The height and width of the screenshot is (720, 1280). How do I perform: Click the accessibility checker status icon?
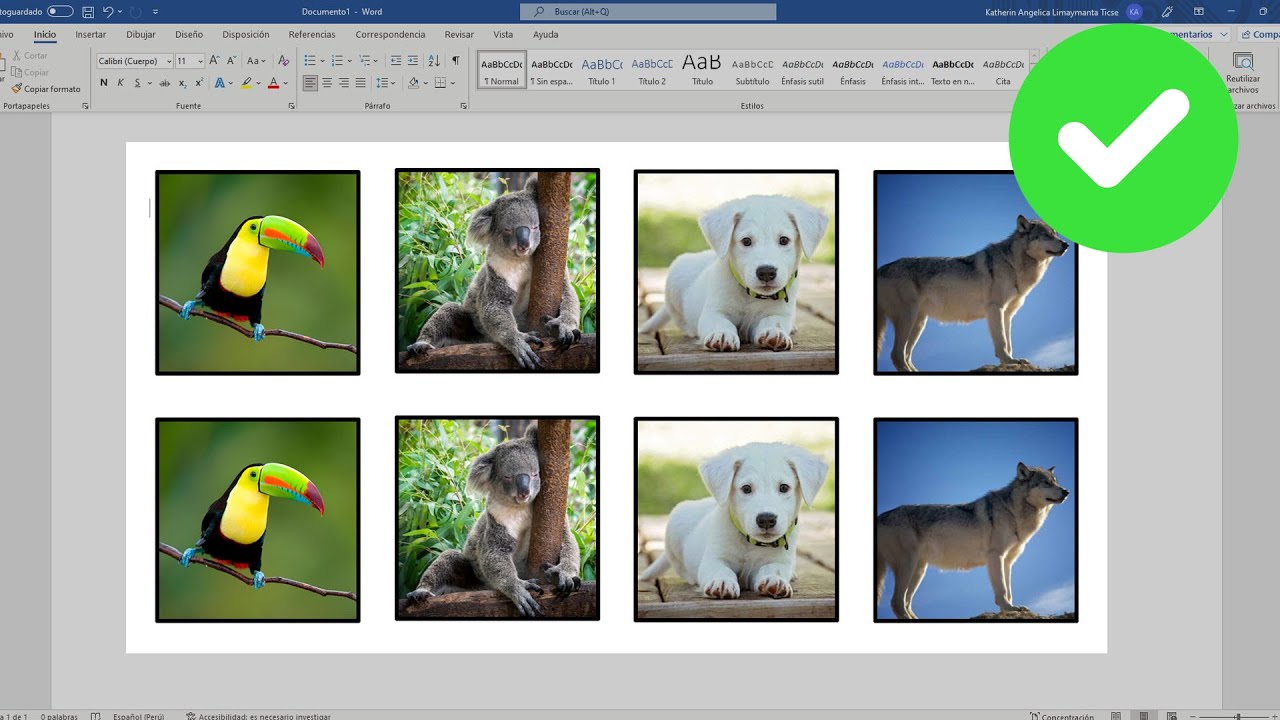[x=190, y=716]
